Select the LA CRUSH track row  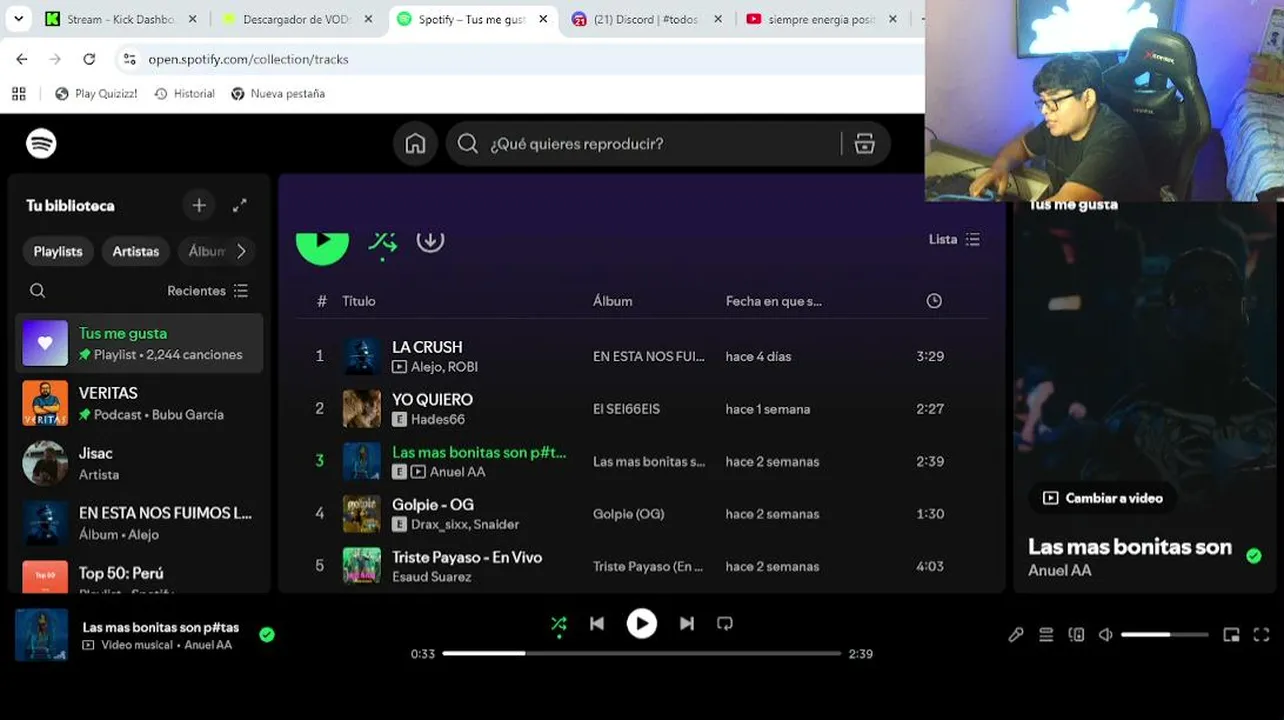click(642, 356)
